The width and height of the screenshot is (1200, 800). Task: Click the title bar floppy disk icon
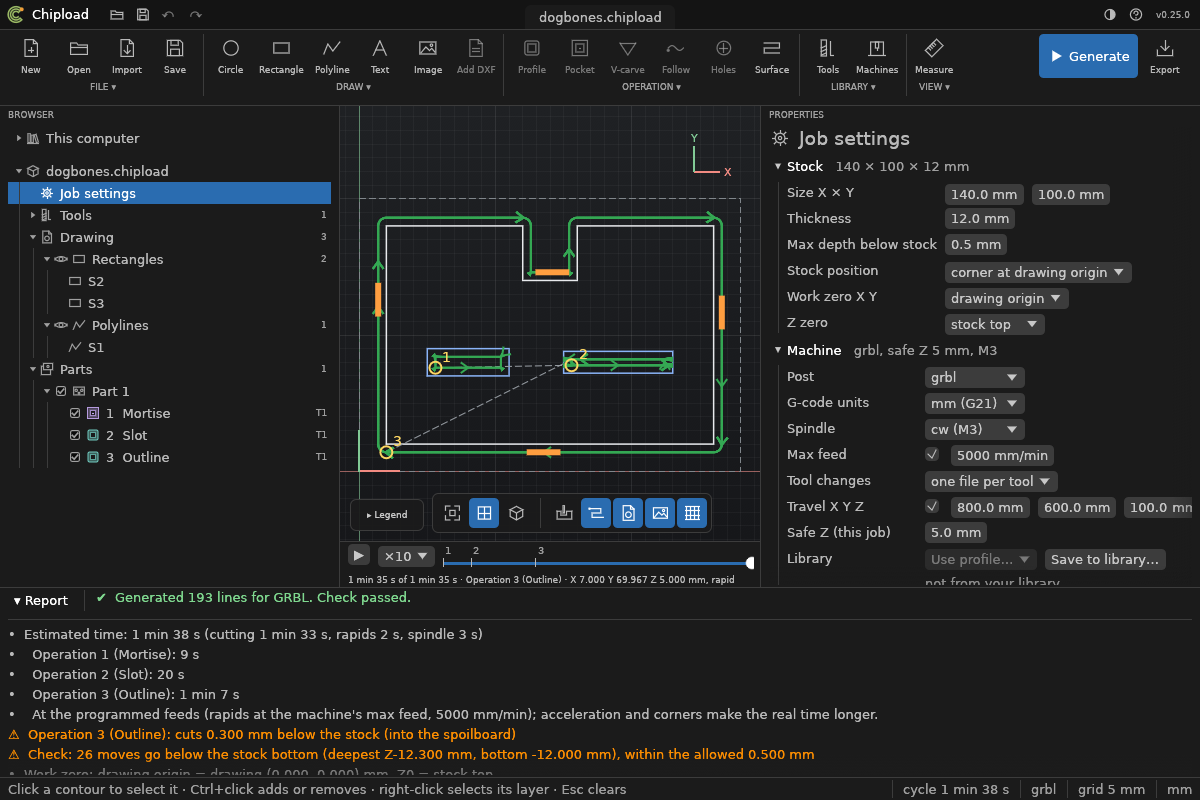click(x=143, y=15)
